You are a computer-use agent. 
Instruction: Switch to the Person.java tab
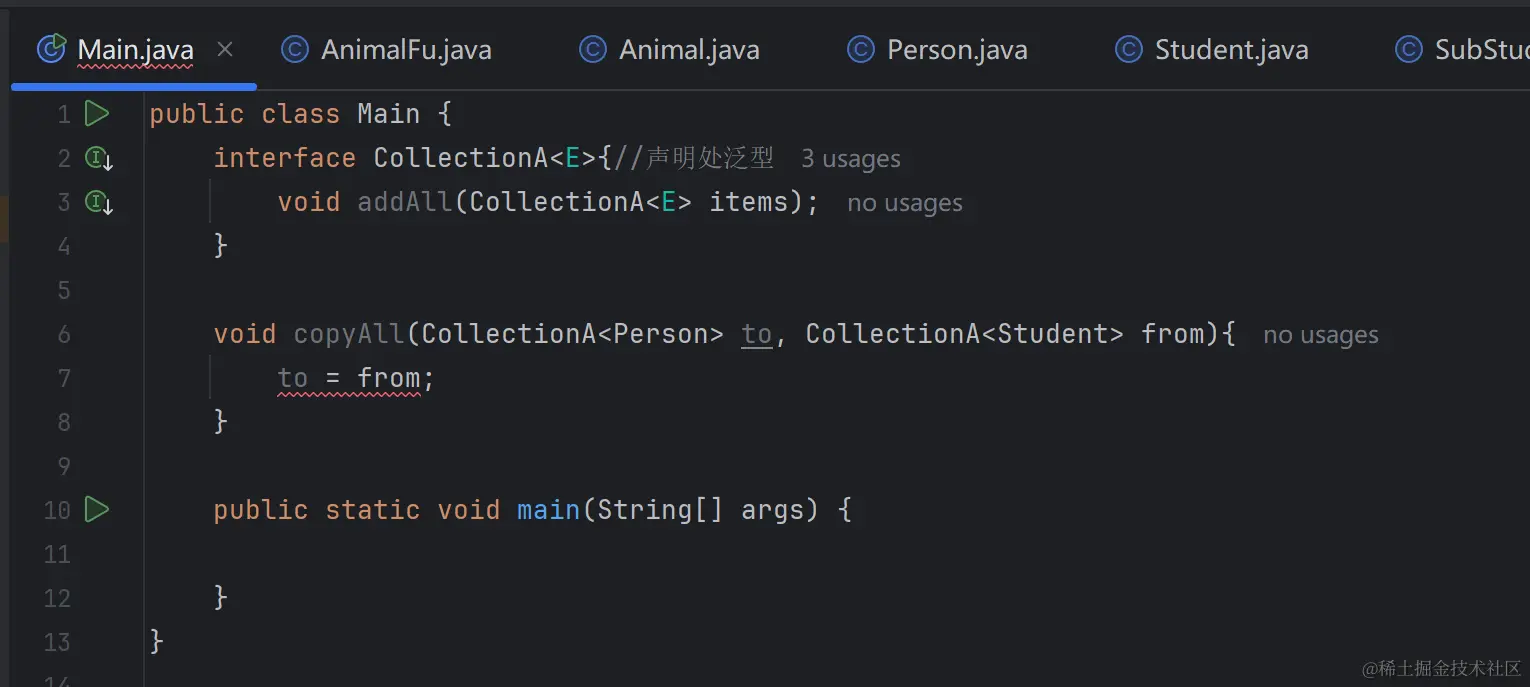[957, 50]
